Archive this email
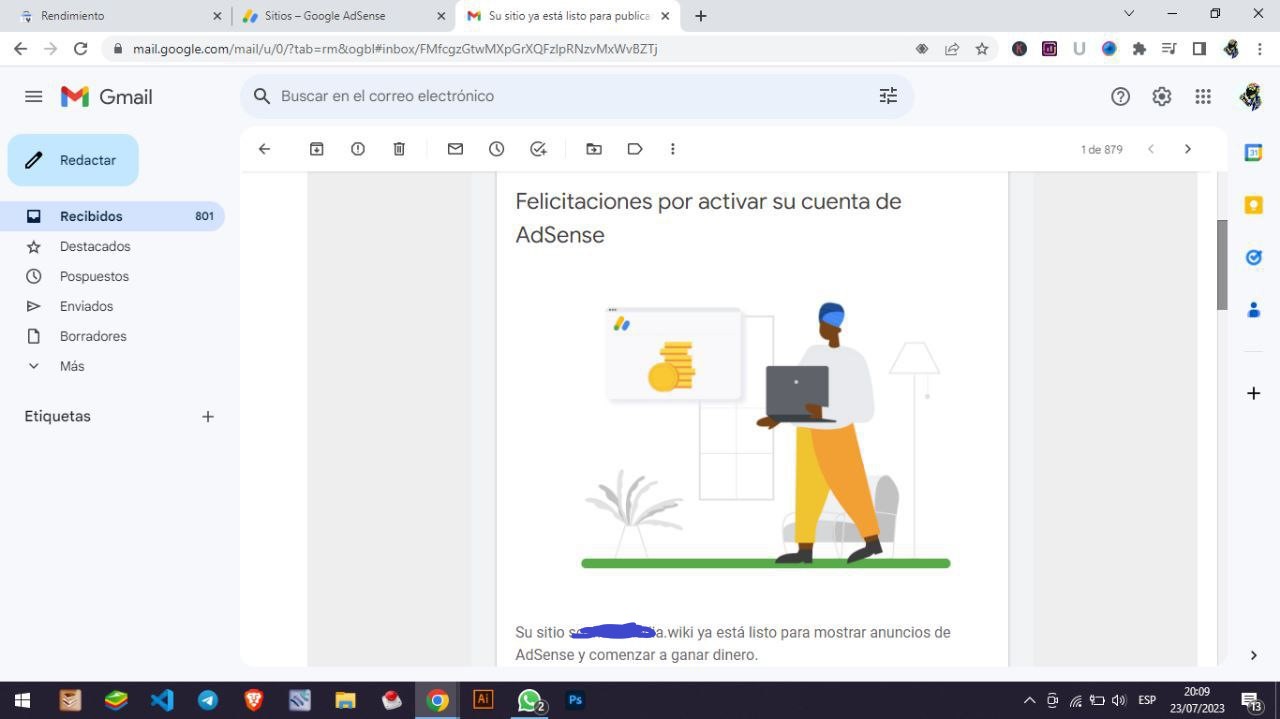 pos(316,149)
